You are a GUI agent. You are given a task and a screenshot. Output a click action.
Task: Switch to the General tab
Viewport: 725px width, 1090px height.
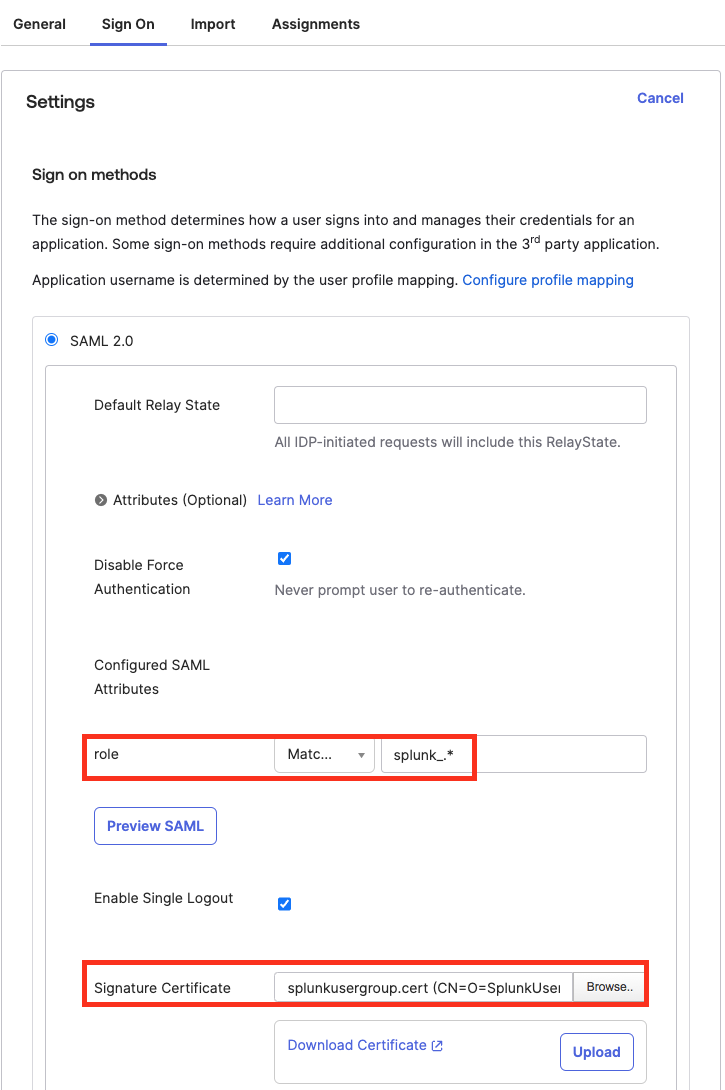click(39, 23)
